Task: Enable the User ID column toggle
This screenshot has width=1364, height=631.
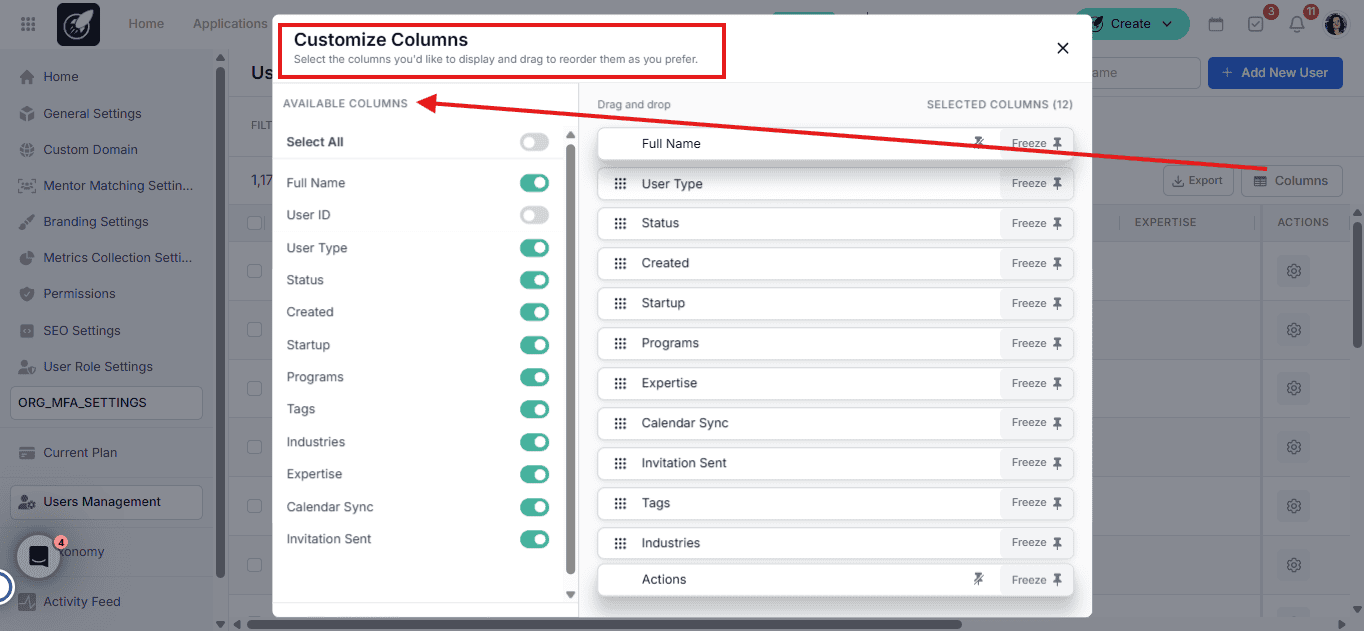Action: click(534, 215)
